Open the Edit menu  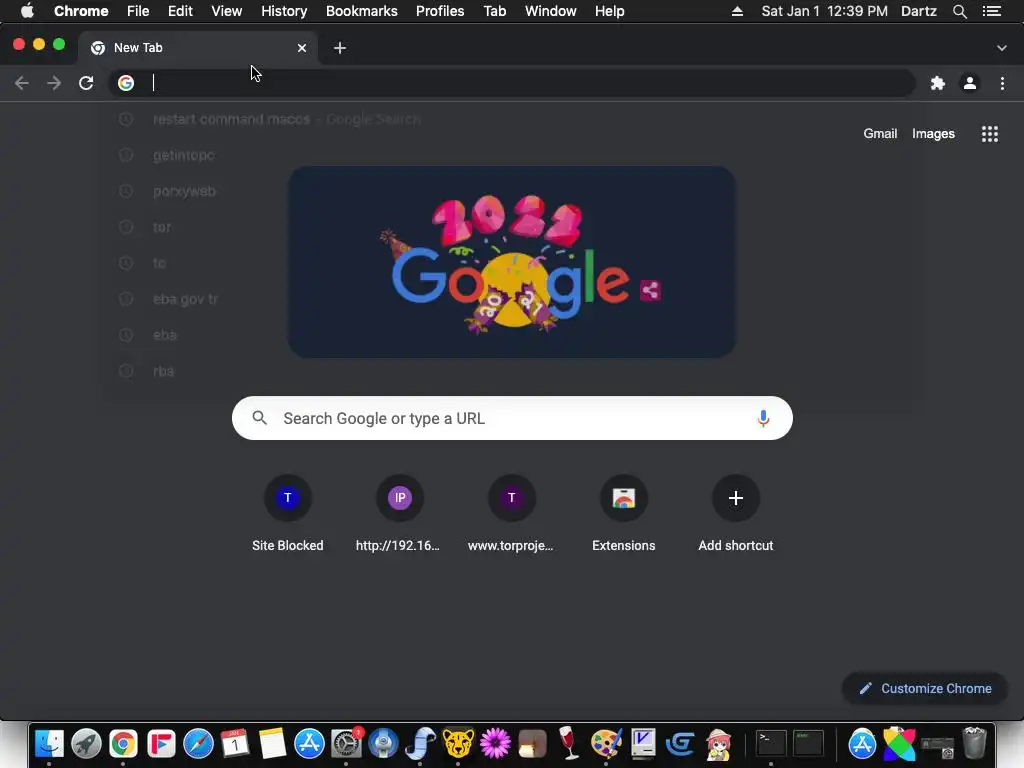(180, 11)
